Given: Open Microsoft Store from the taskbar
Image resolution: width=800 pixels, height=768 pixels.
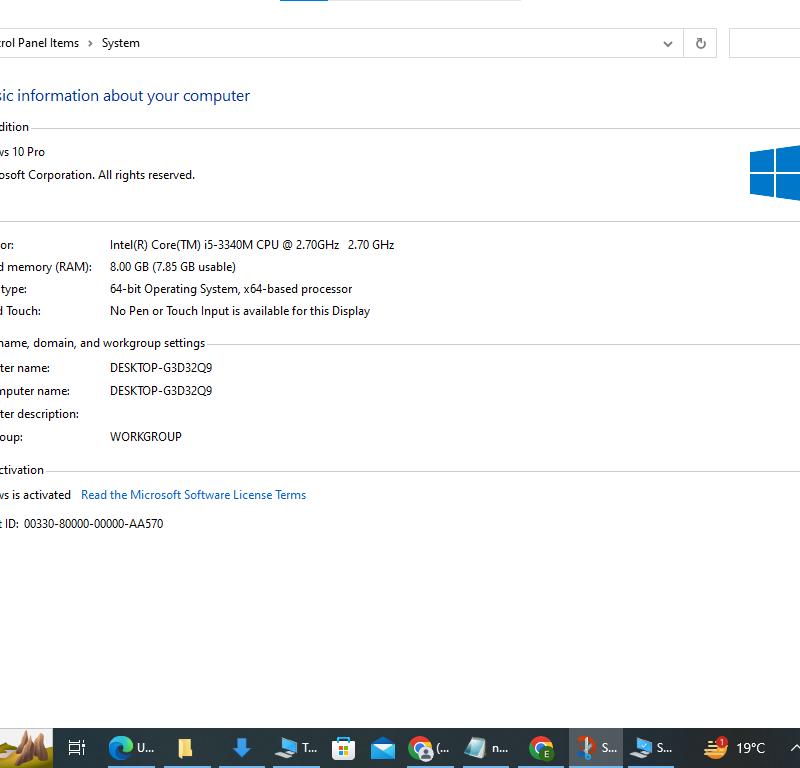Looking at the screenshot, I should point(343,747).
